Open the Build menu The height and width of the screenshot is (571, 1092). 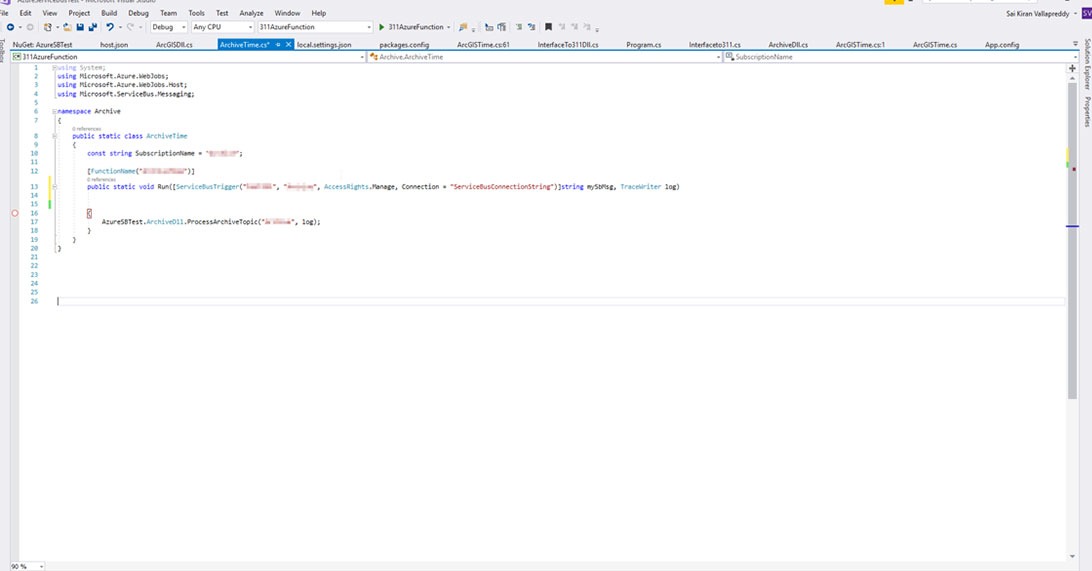pos(109,13)
